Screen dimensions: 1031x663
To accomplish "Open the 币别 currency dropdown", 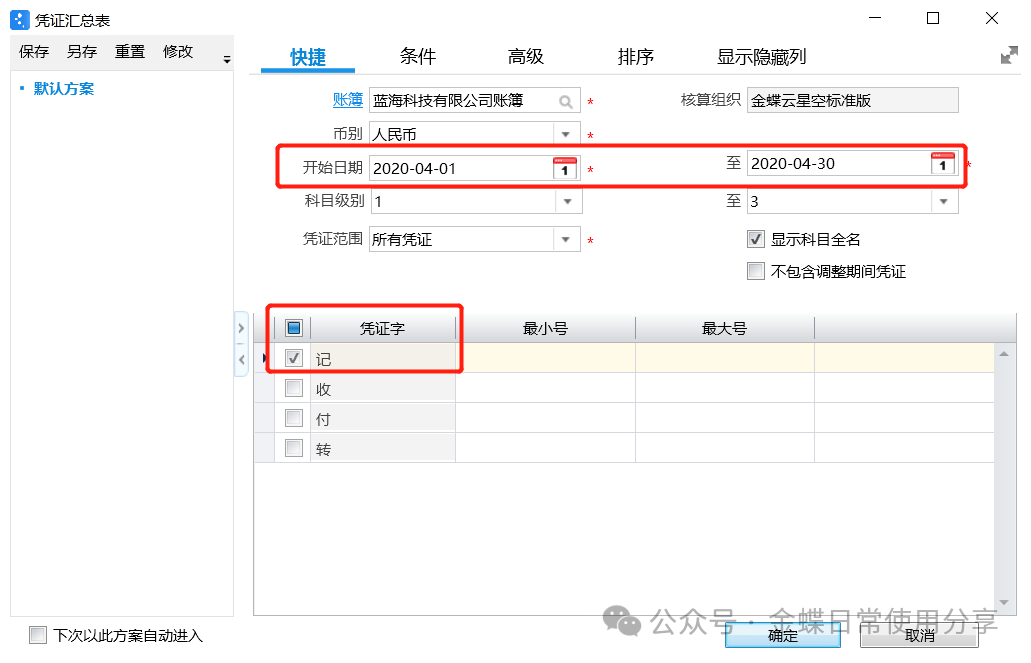I will coord(566,134).
